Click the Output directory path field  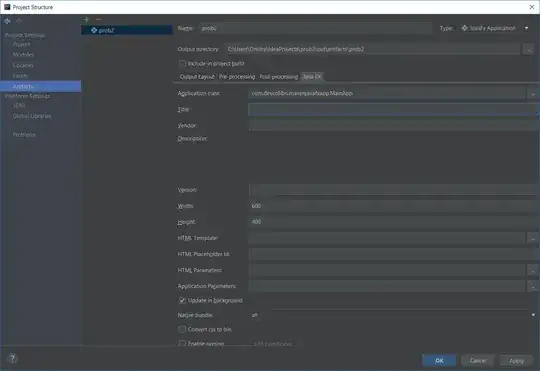373,49
